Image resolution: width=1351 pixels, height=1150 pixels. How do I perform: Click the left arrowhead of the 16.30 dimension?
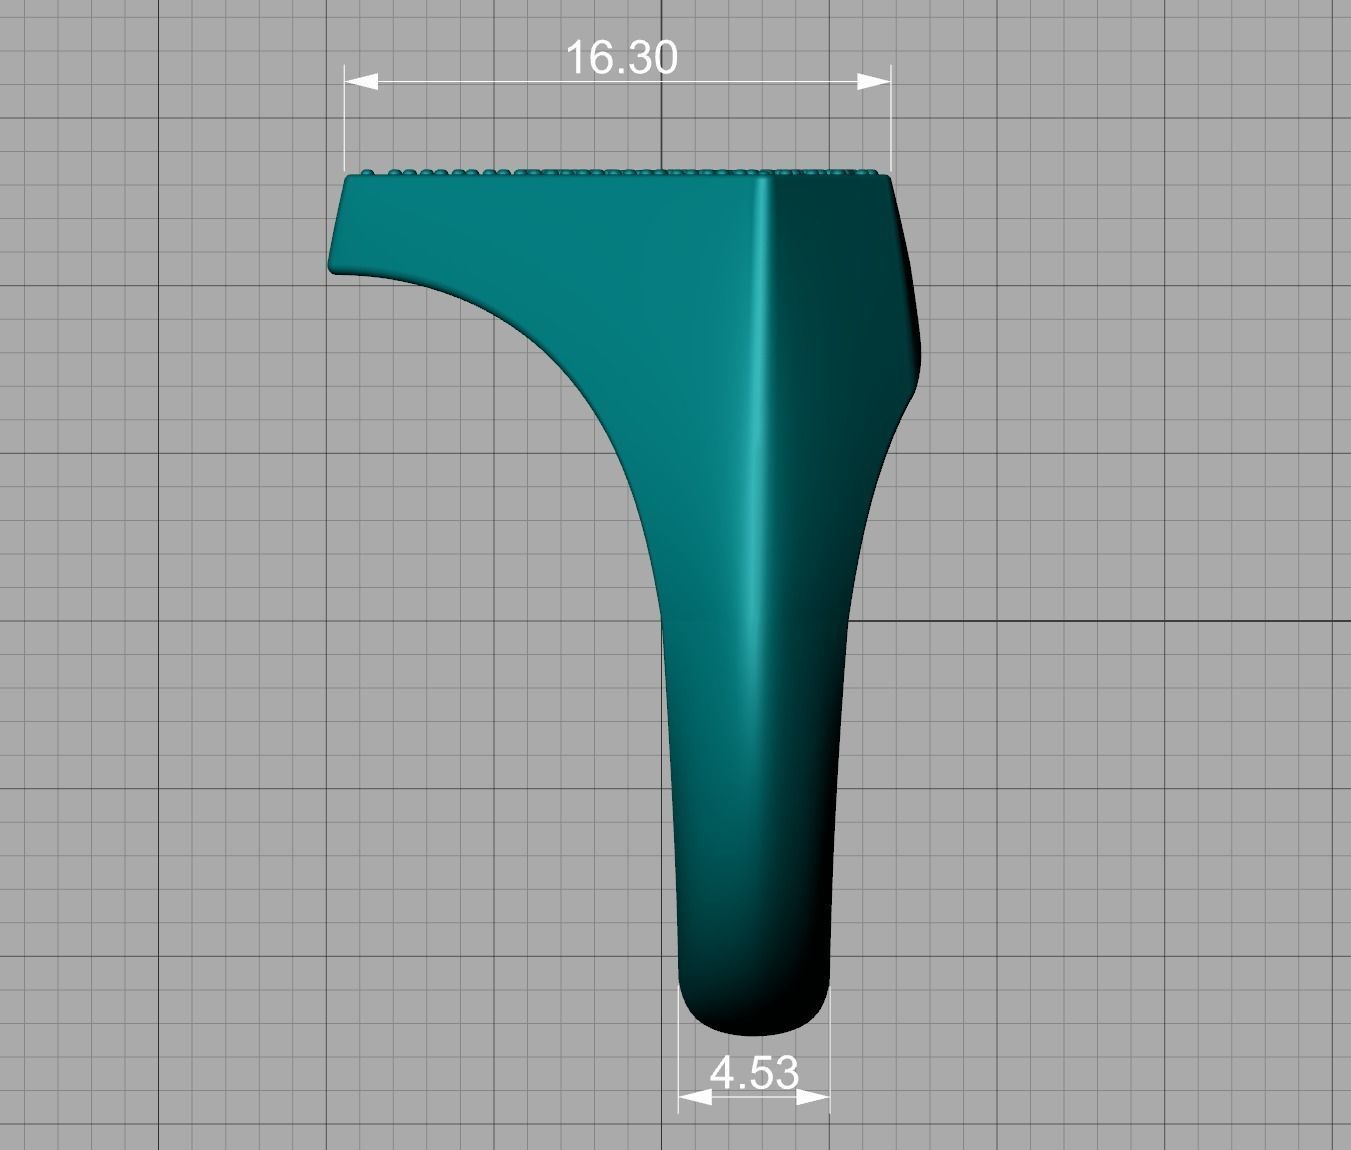pos(361,81)
